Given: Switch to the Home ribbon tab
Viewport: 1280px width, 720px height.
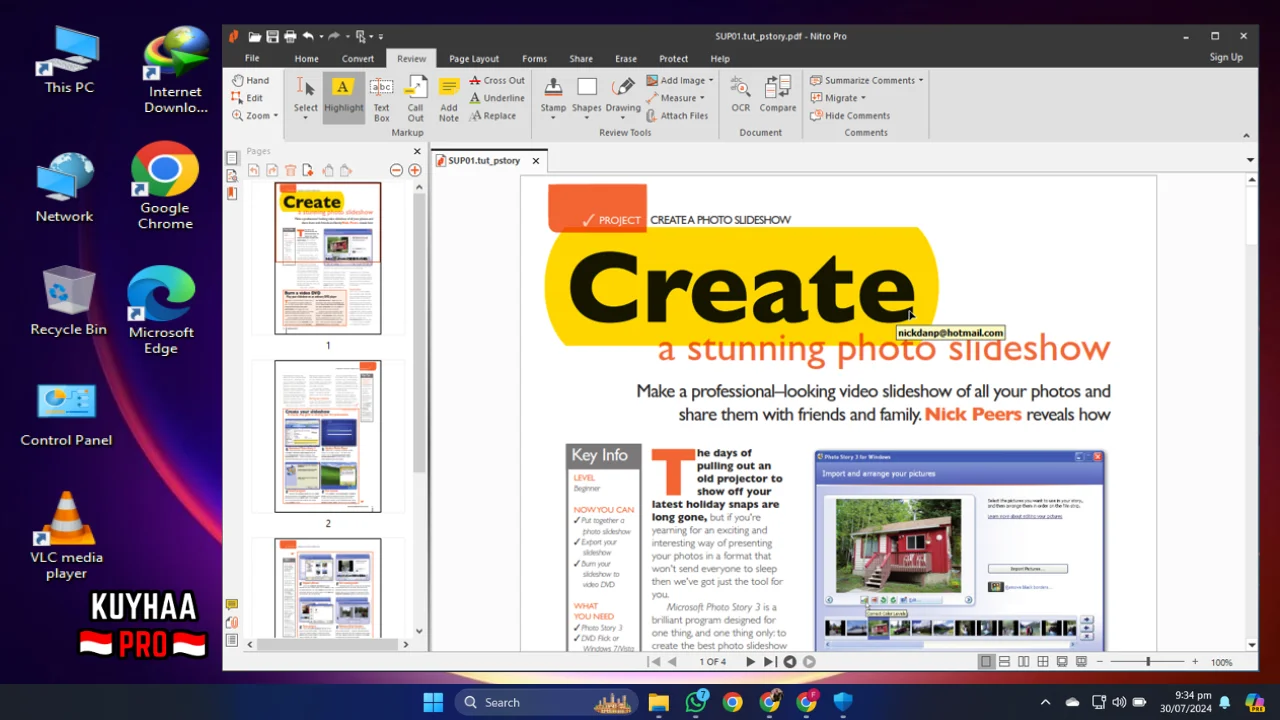Looking at the screenshot, I should pos(306,59).
